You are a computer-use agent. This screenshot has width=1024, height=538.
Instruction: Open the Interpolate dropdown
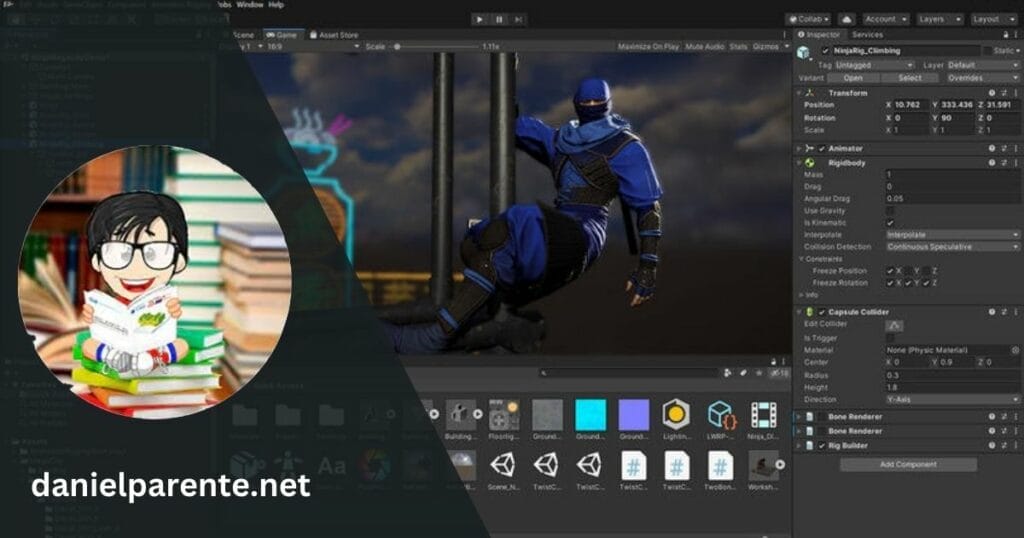(952, 235)
